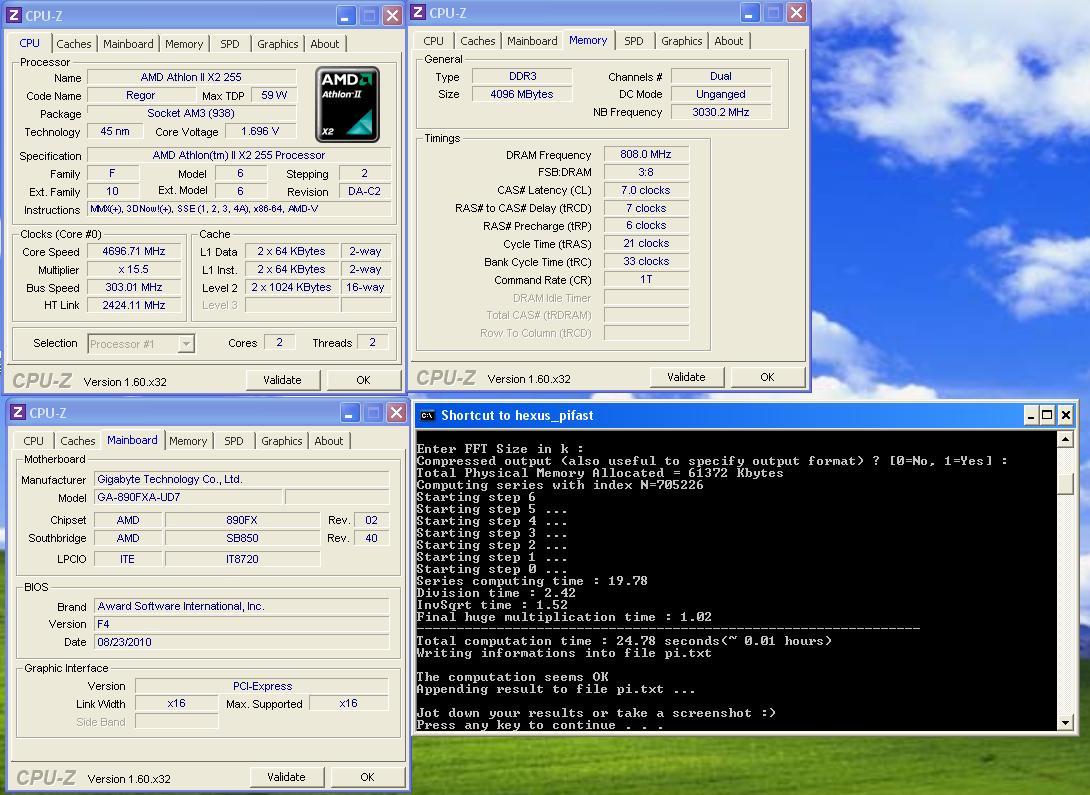Select the Bank Cycle Time value 33 clocks

click(646, 261)
